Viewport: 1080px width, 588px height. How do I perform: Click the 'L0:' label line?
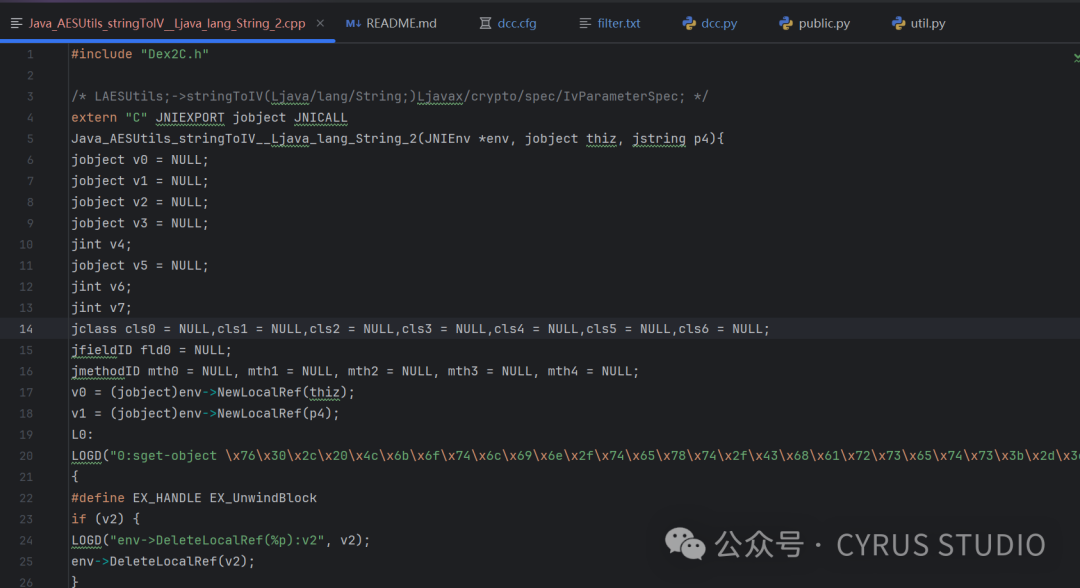pyautogui.click(x=82, y=435)
